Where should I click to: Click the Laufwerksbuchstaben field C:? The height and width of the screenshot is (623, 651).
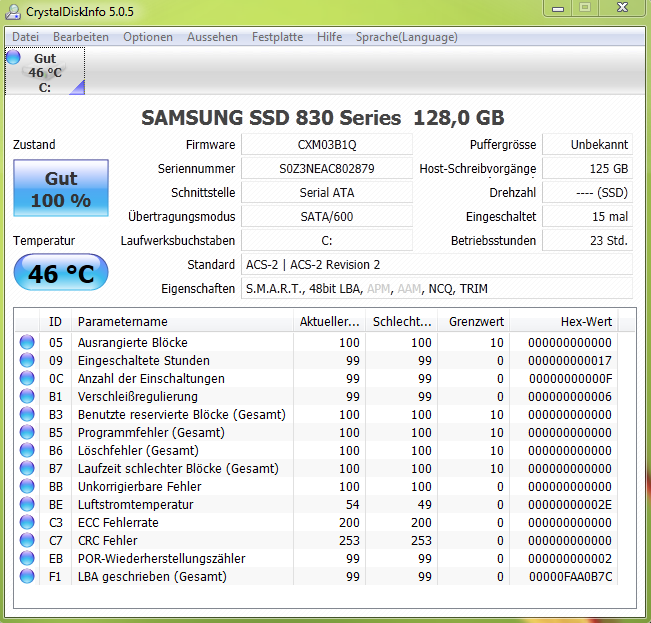pos(327,240)
